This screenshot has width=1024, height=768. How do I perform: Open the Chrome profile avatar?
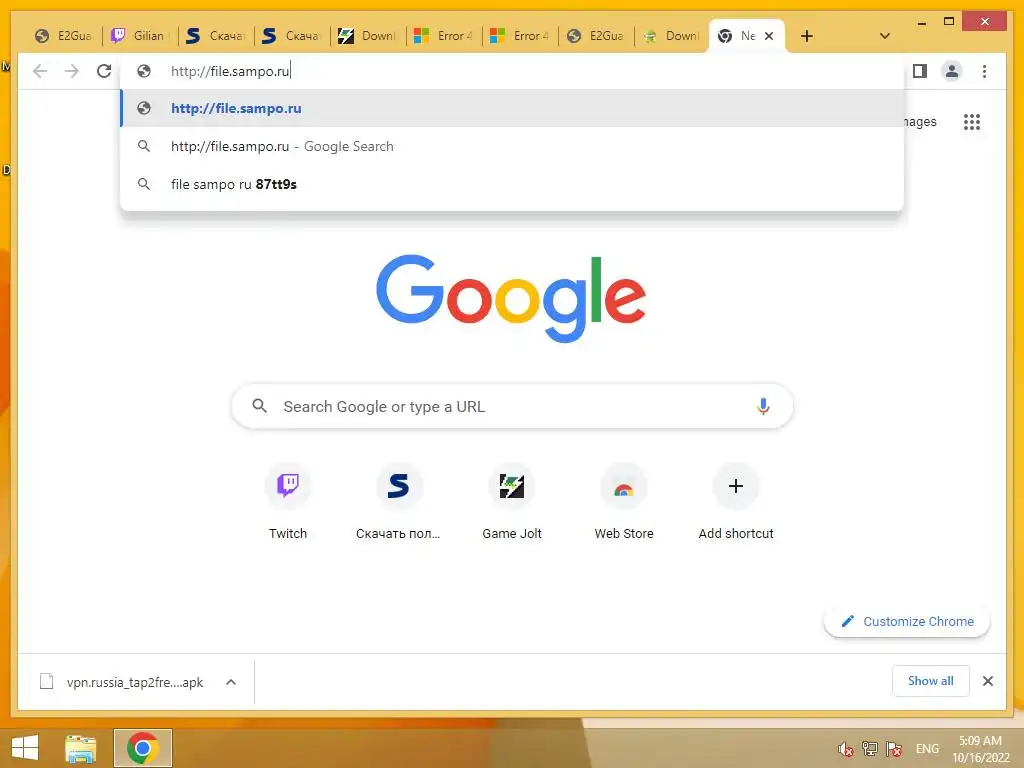coord(952,71)
